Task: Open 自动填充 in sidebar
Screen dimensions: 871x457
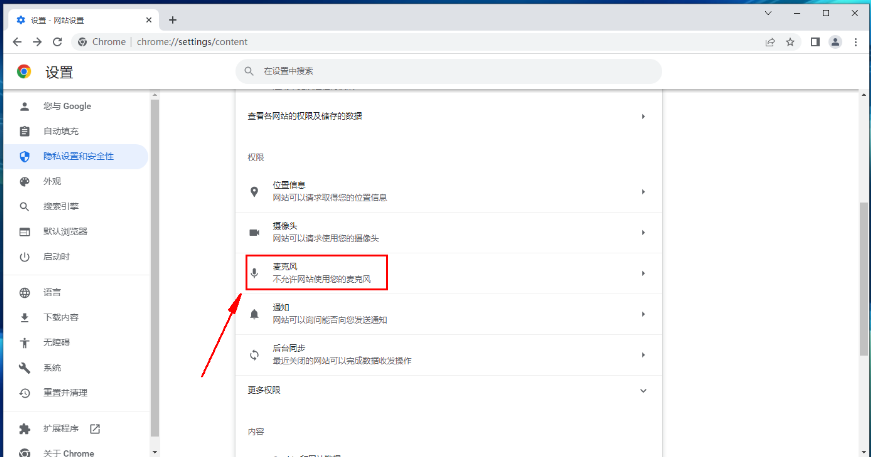Action: coord(76,131)
